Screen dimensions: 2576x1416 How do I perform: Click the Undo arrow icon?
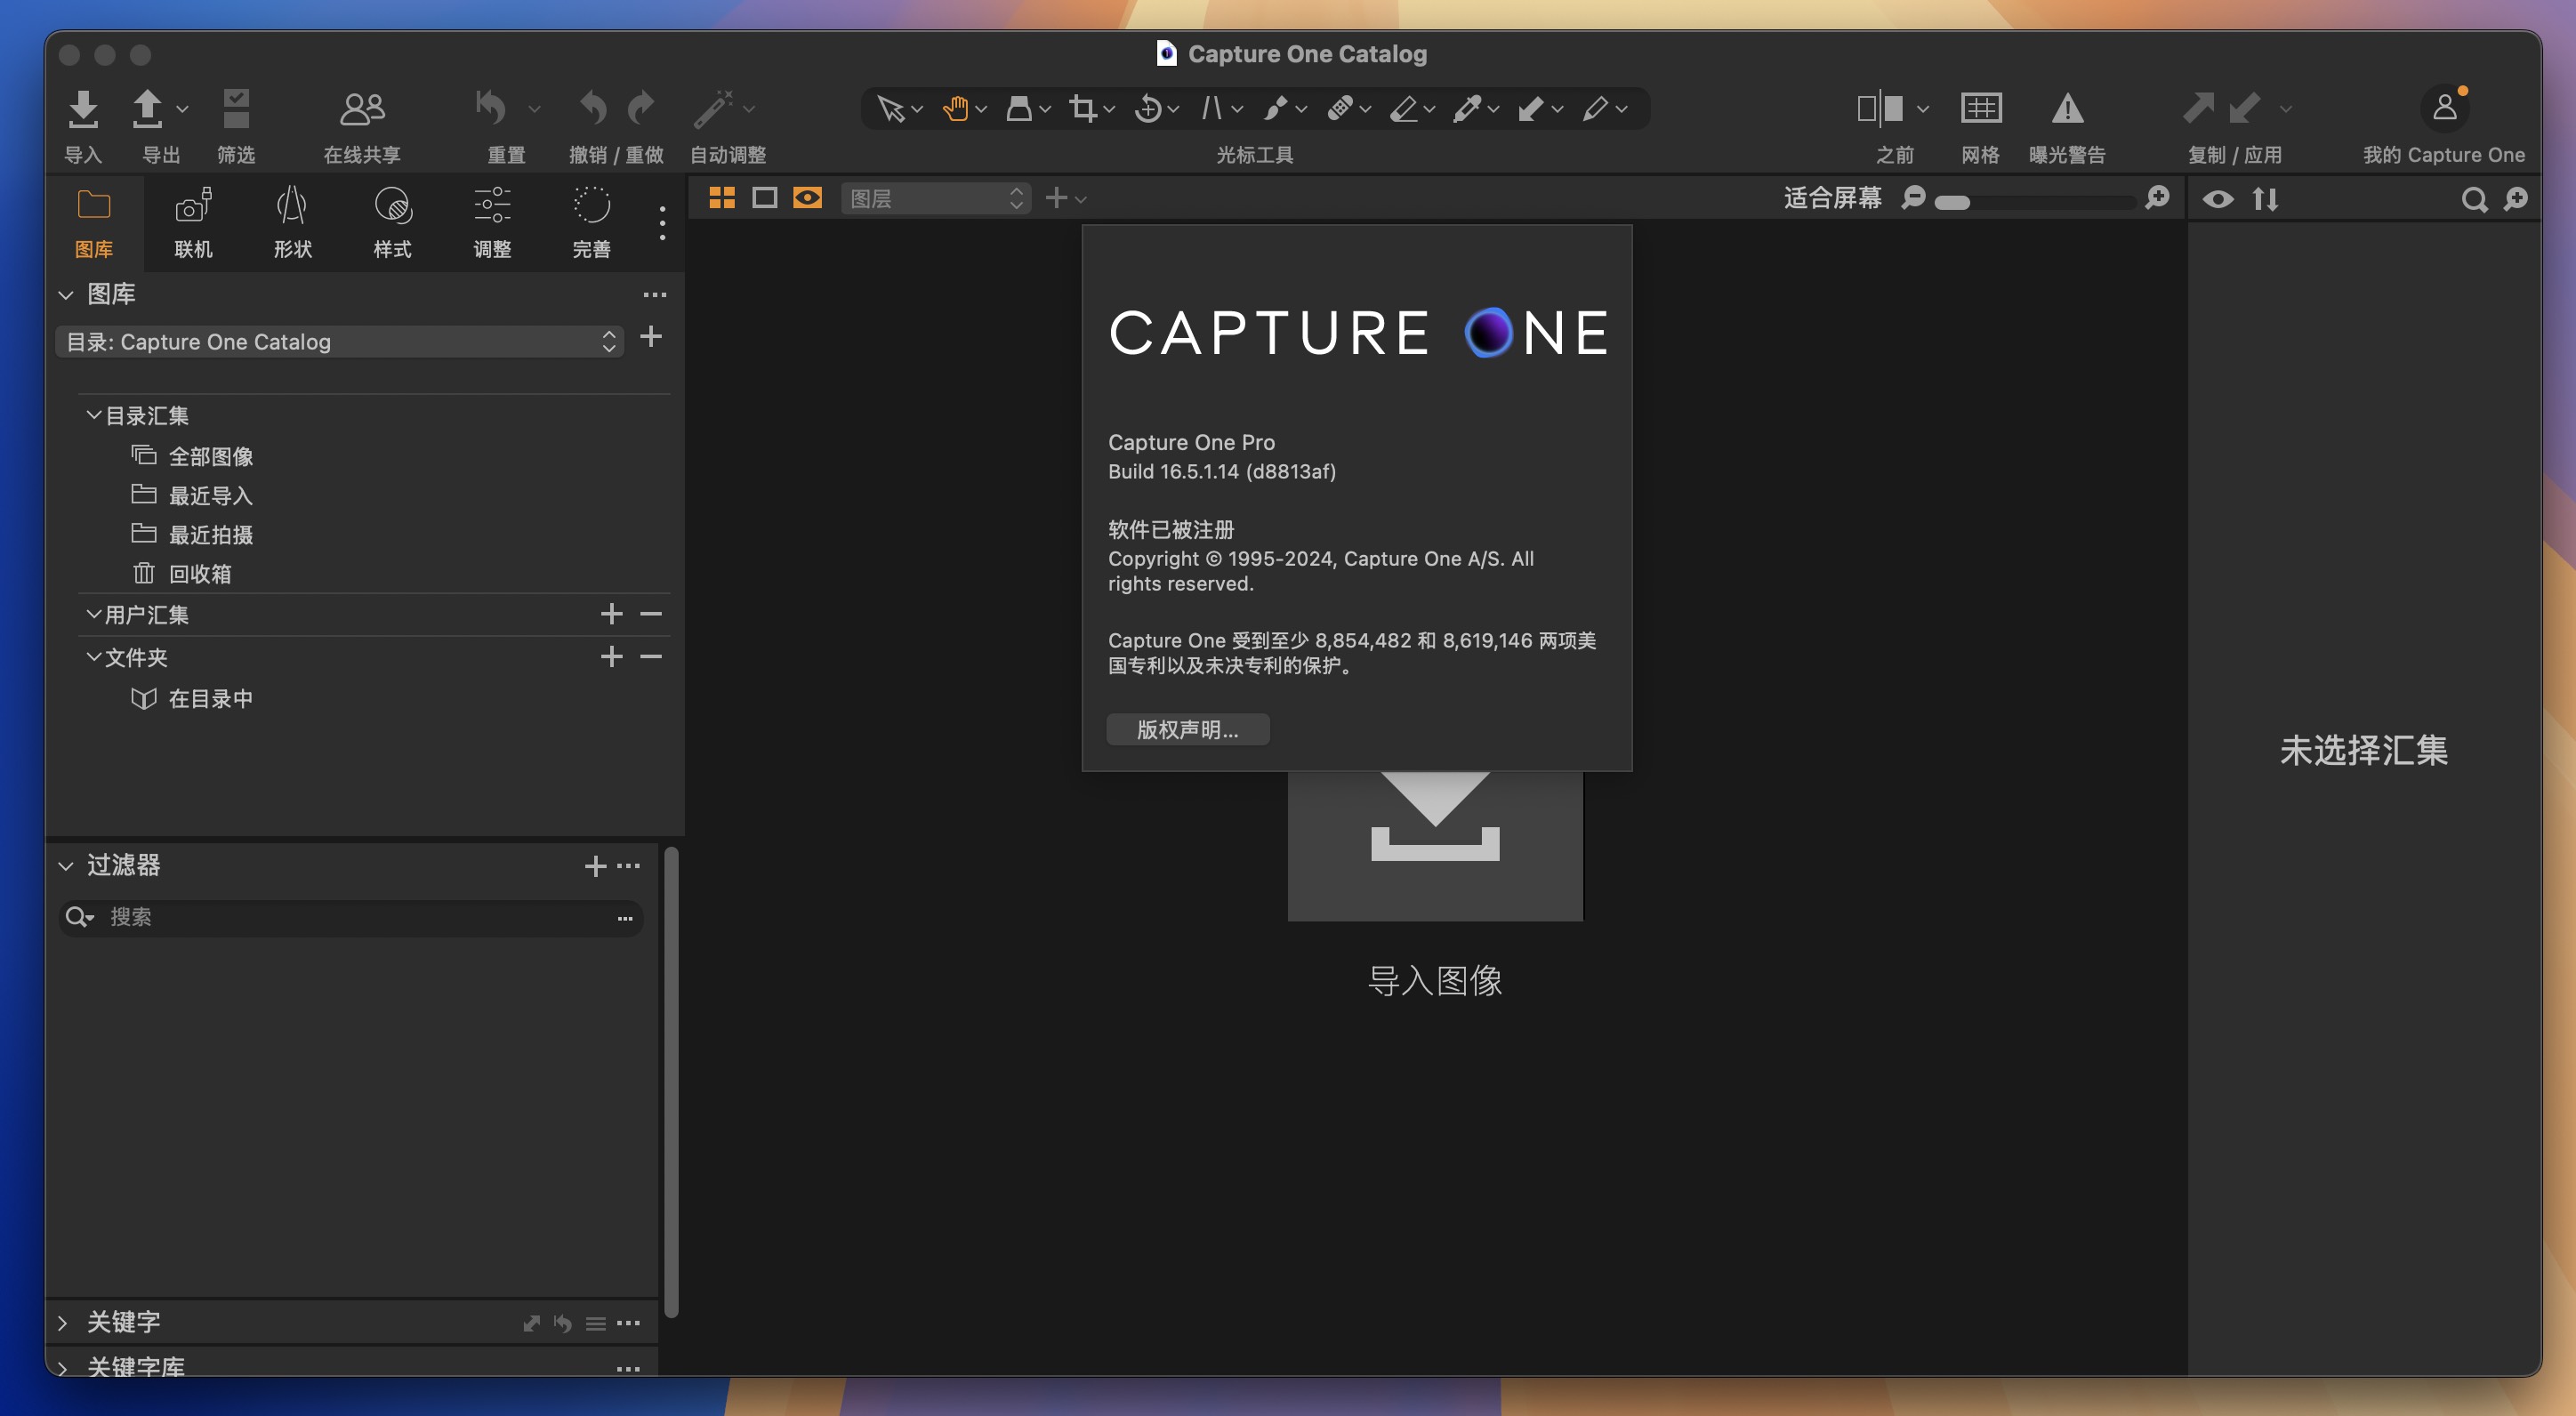[593, 107]
